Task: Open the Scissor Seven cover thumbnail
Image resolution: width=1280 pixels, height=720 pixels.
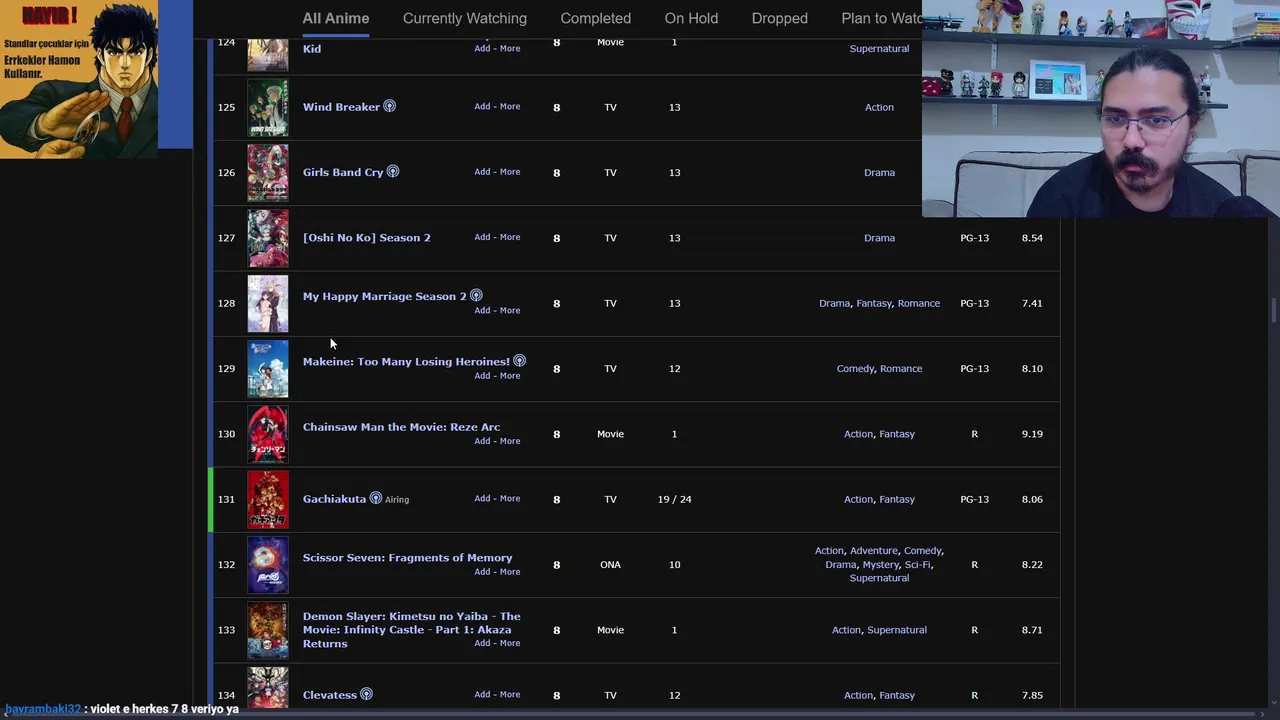Action: 268,564
